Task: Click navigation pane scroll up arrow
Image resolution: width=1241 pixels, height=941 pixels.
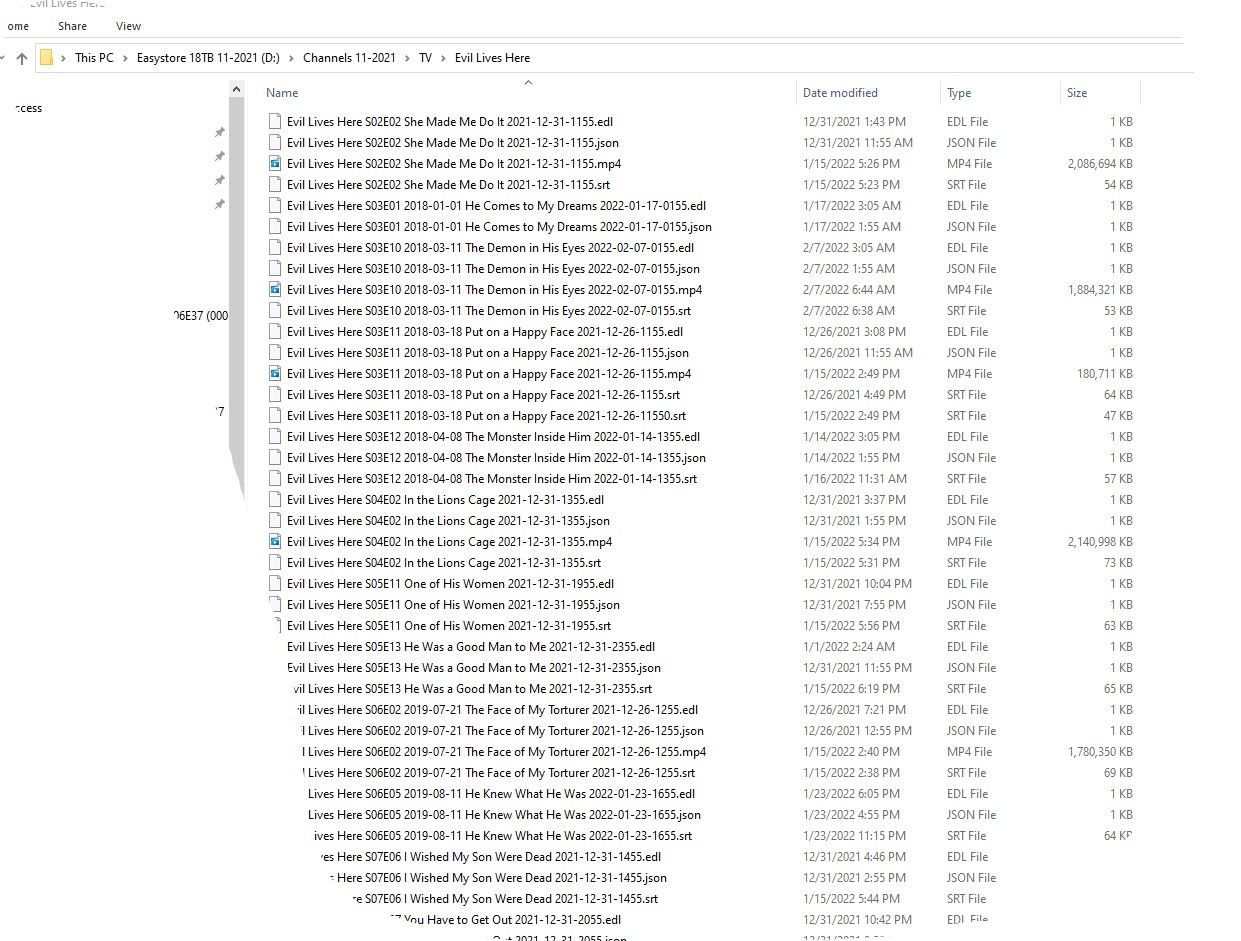Action: (237, 90)
